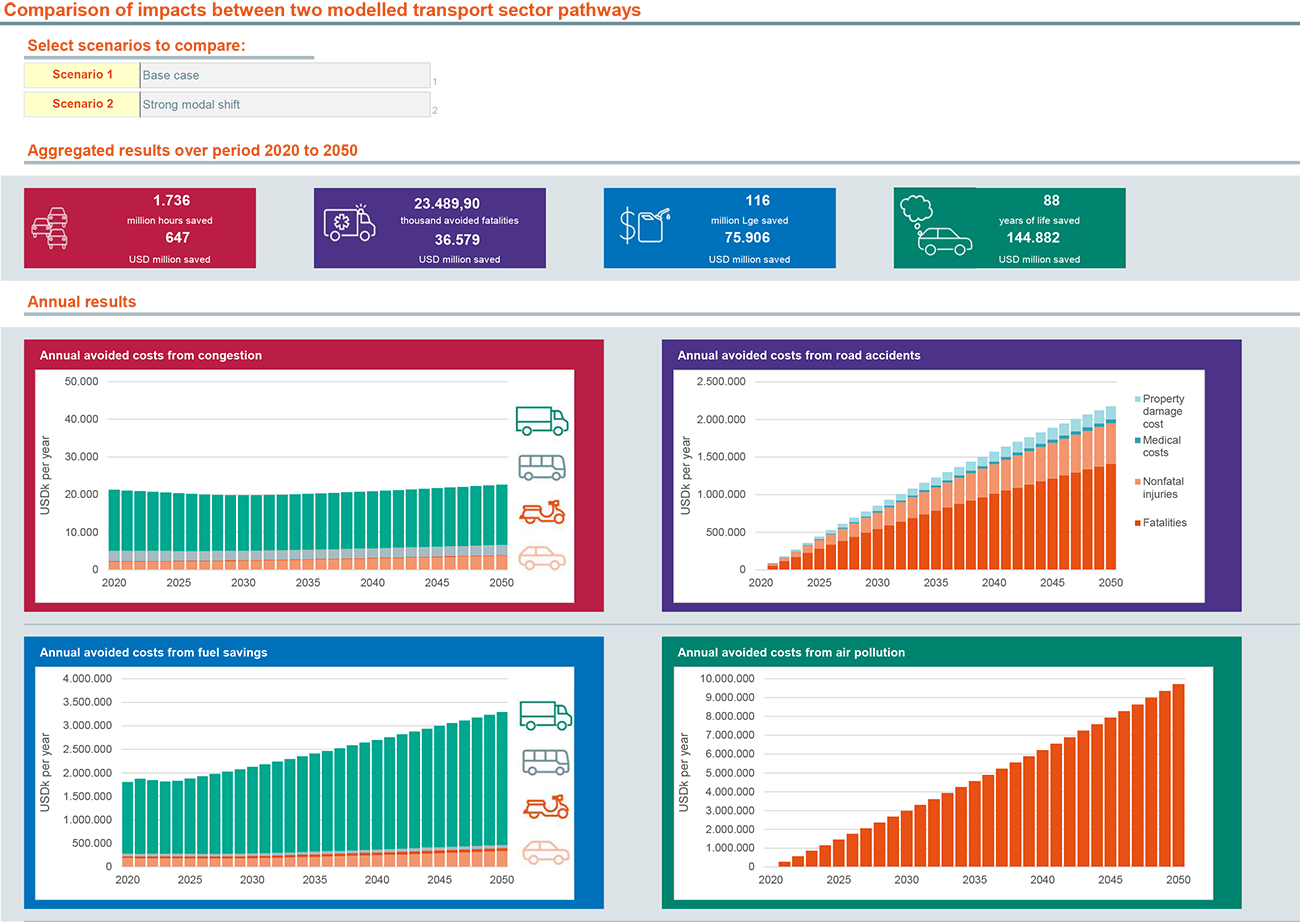
Task: Click the 'Annual results' heading
Action: 82,301
